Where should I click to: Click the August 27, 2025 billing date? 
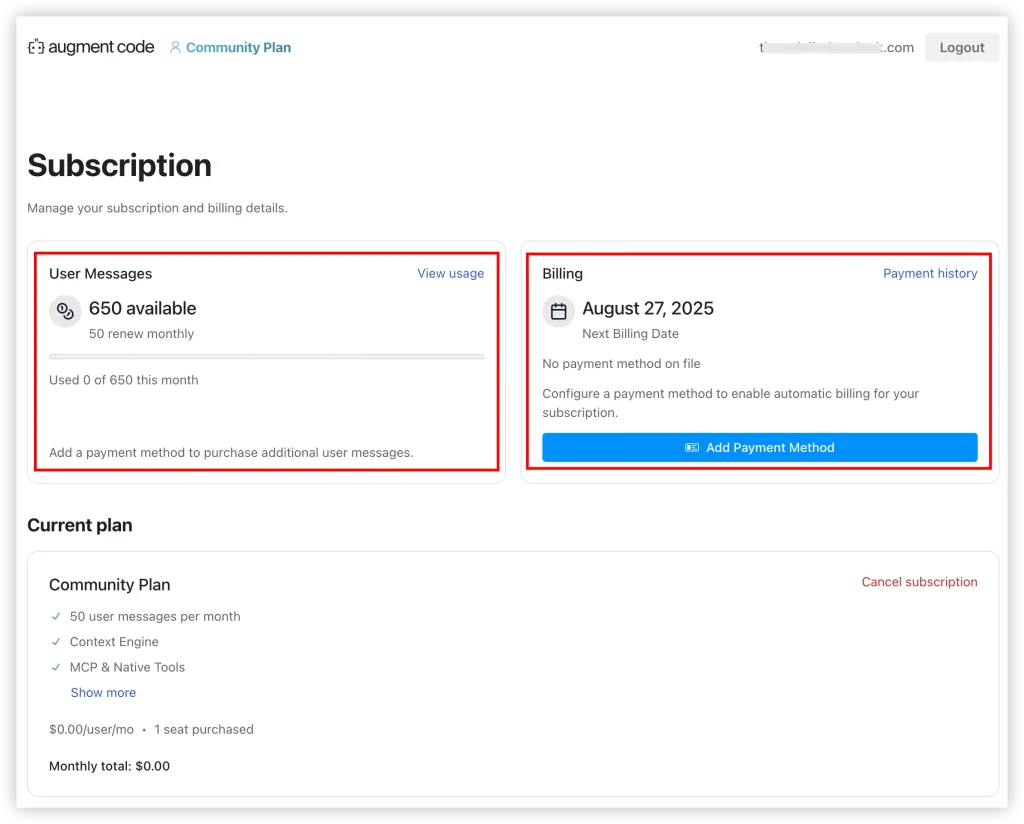tap(648, 309)
